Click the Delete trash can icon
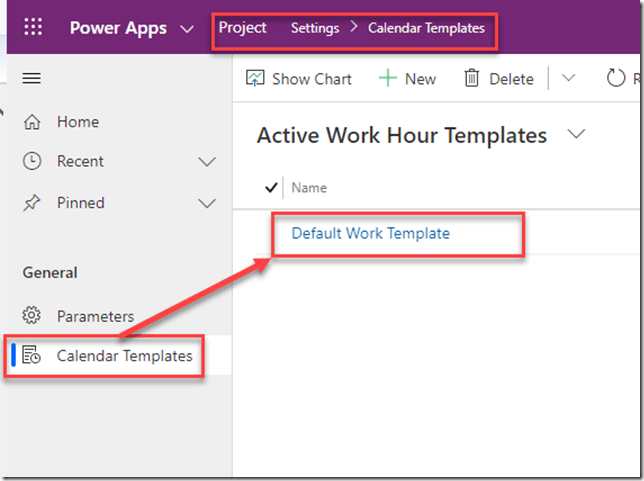The width and height of the screenshot is (644, 481). [x=472, y=79]
